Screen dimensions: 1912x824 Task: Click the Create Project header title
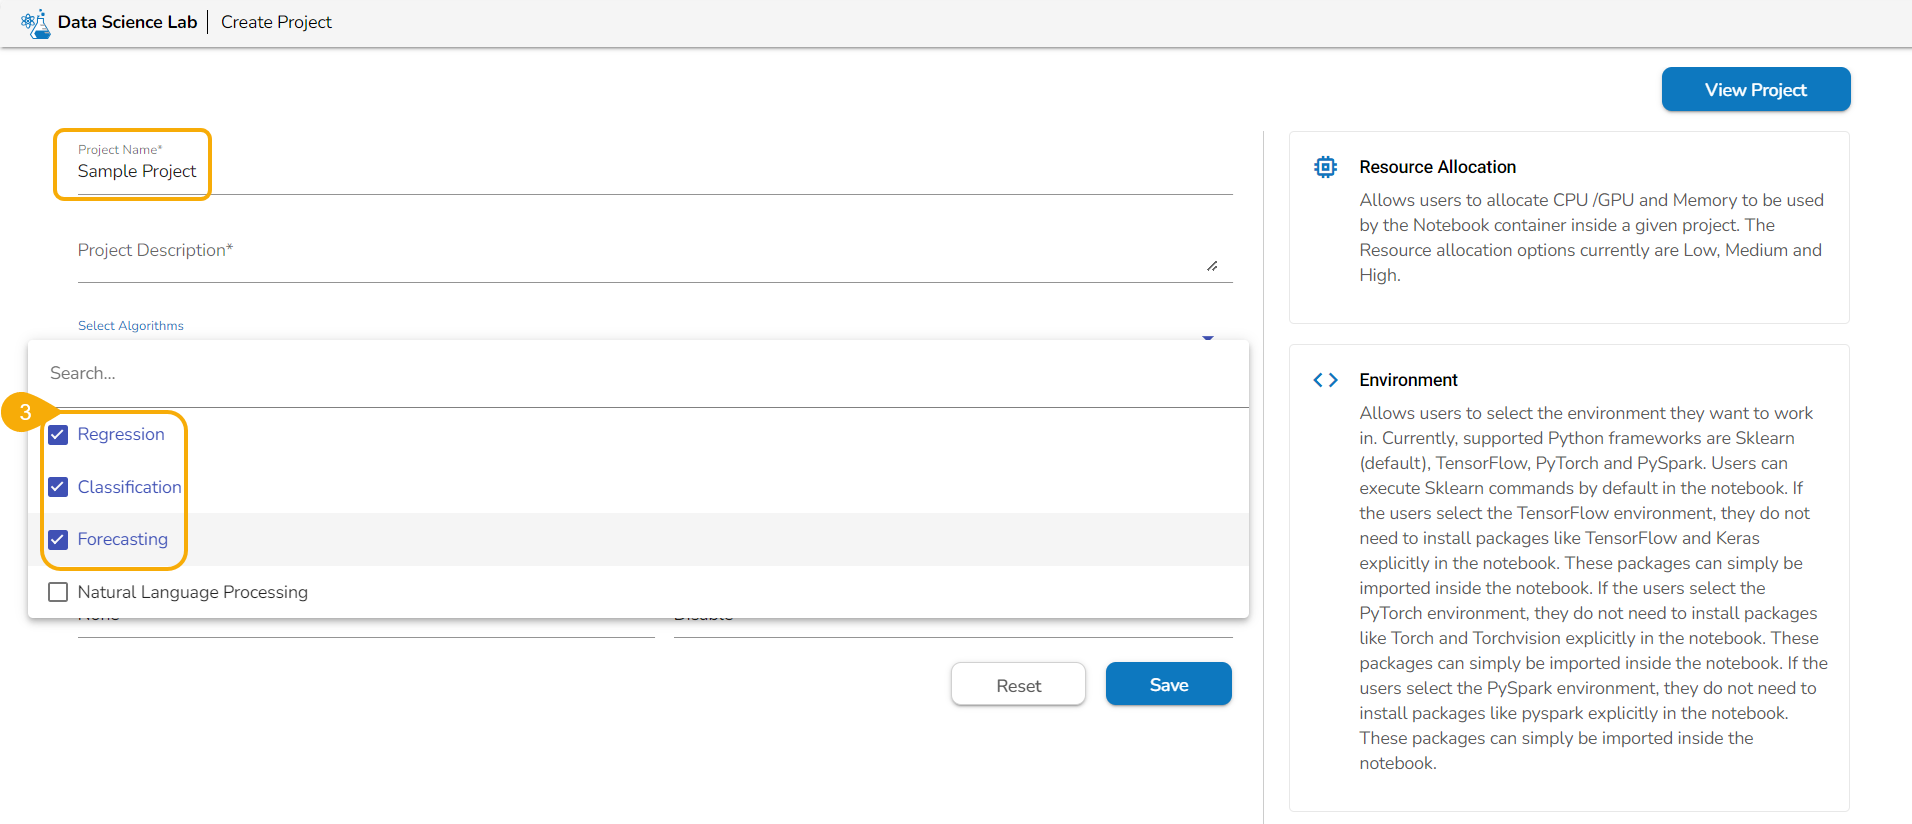[x=276, y=22]
